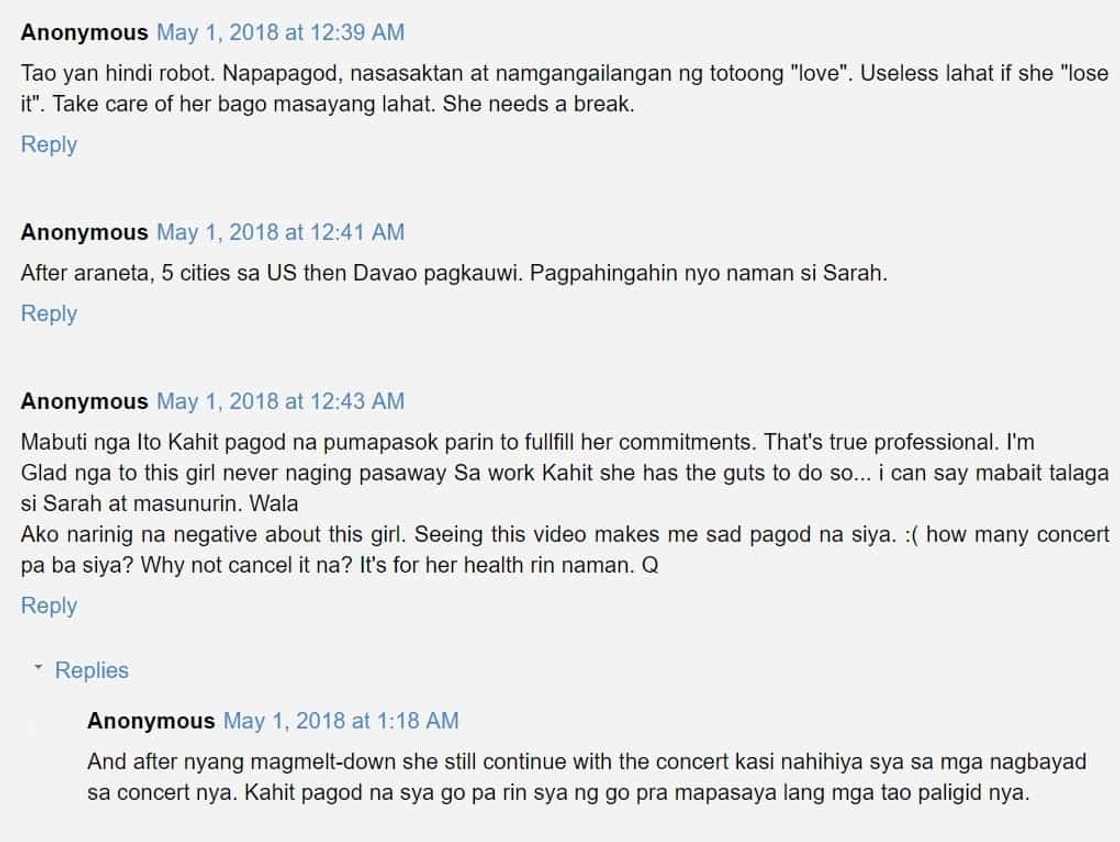Reply to the 12:39 AM comment
Screen dimensions: 1120x842
point(49,145)
